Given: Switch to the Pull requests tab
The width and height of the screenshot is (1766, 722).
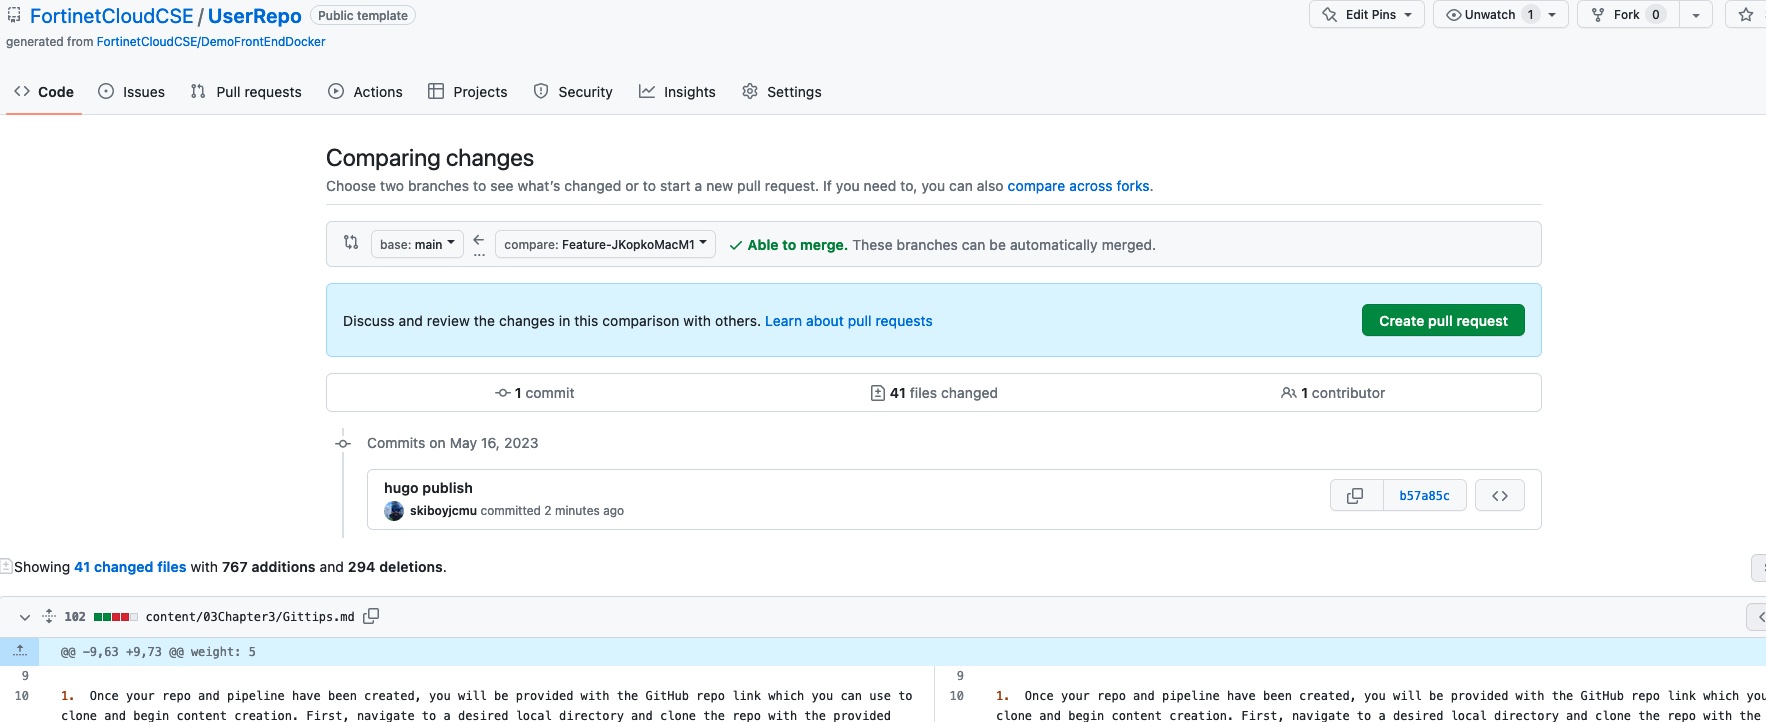Looking at the screenshot, I should click(x=246, y=92).
